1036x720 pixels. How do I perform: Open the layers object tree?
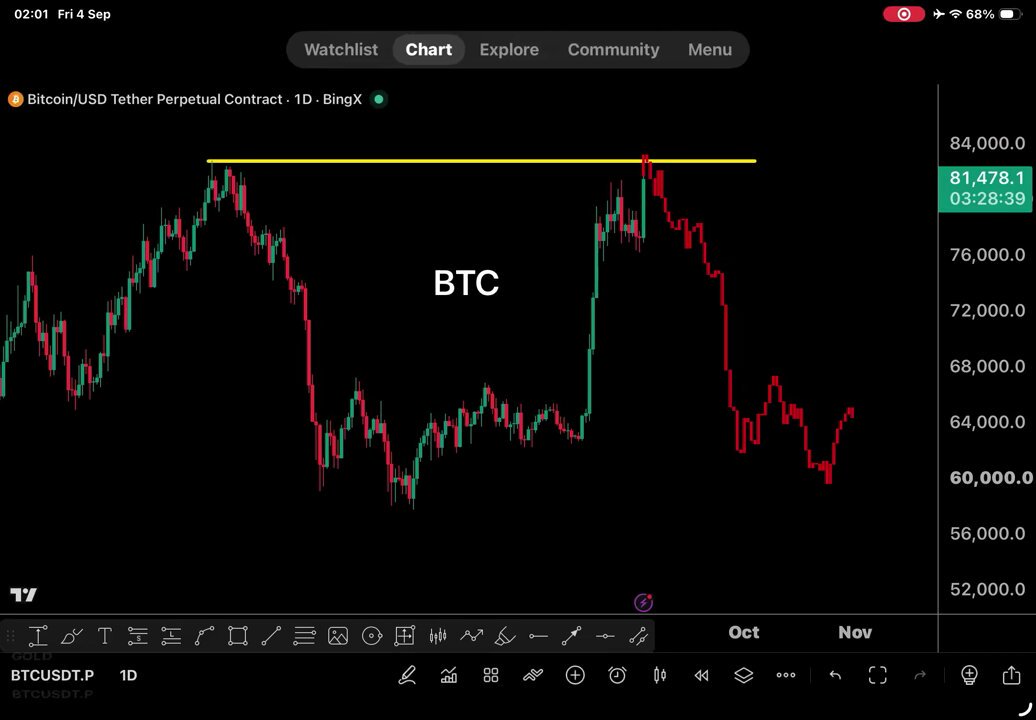(744, 675)
